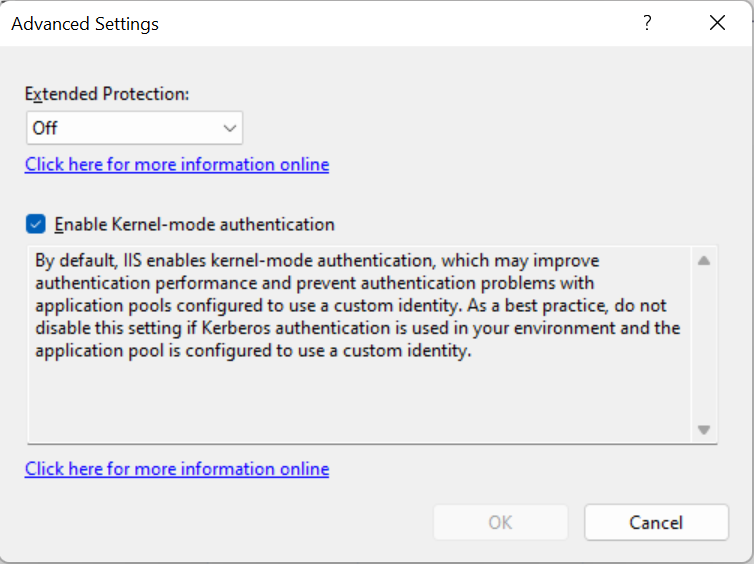754x564 pixels.
Task: Close the Advanced Settings dialog
Action: coord(717,23)
